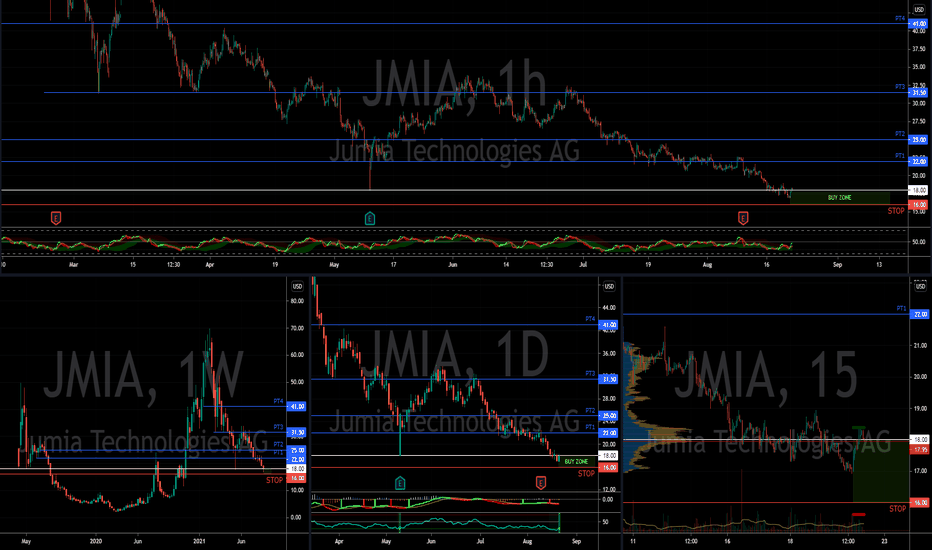Image resolution: width=932 pixels, height=550 pixels.
Task: Open USD currency selector on 1h chart
Action: tap(919, 10)
